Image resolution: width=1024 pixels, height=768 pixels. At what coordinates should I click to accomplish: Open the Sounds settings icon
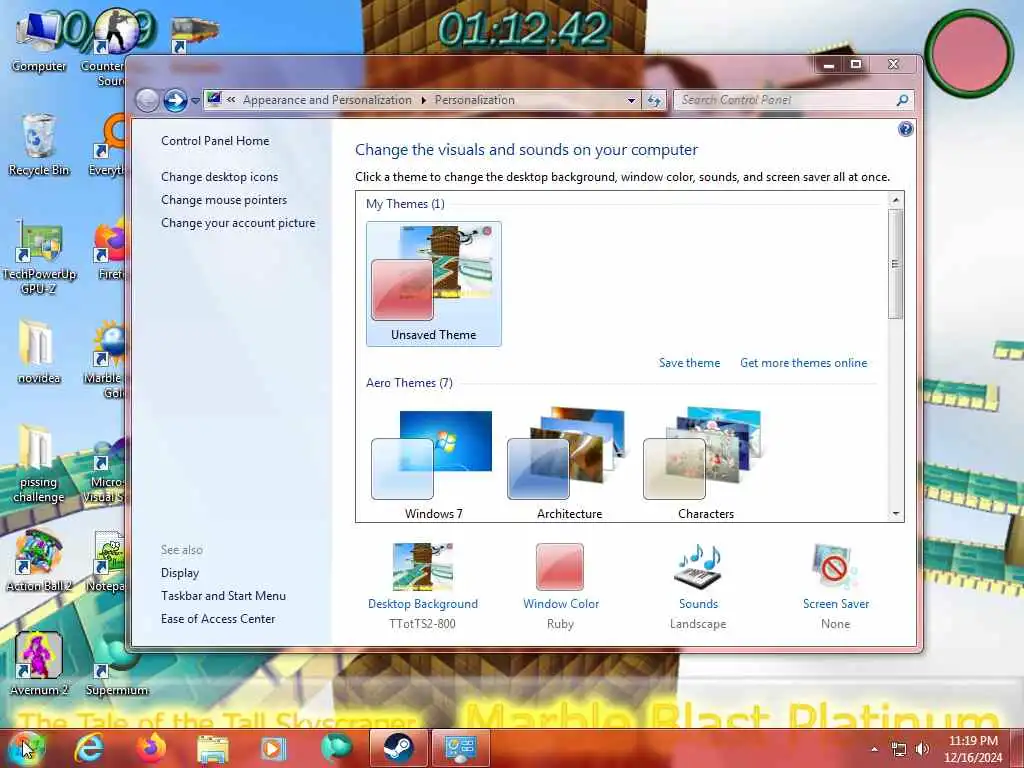coord(698,567)
